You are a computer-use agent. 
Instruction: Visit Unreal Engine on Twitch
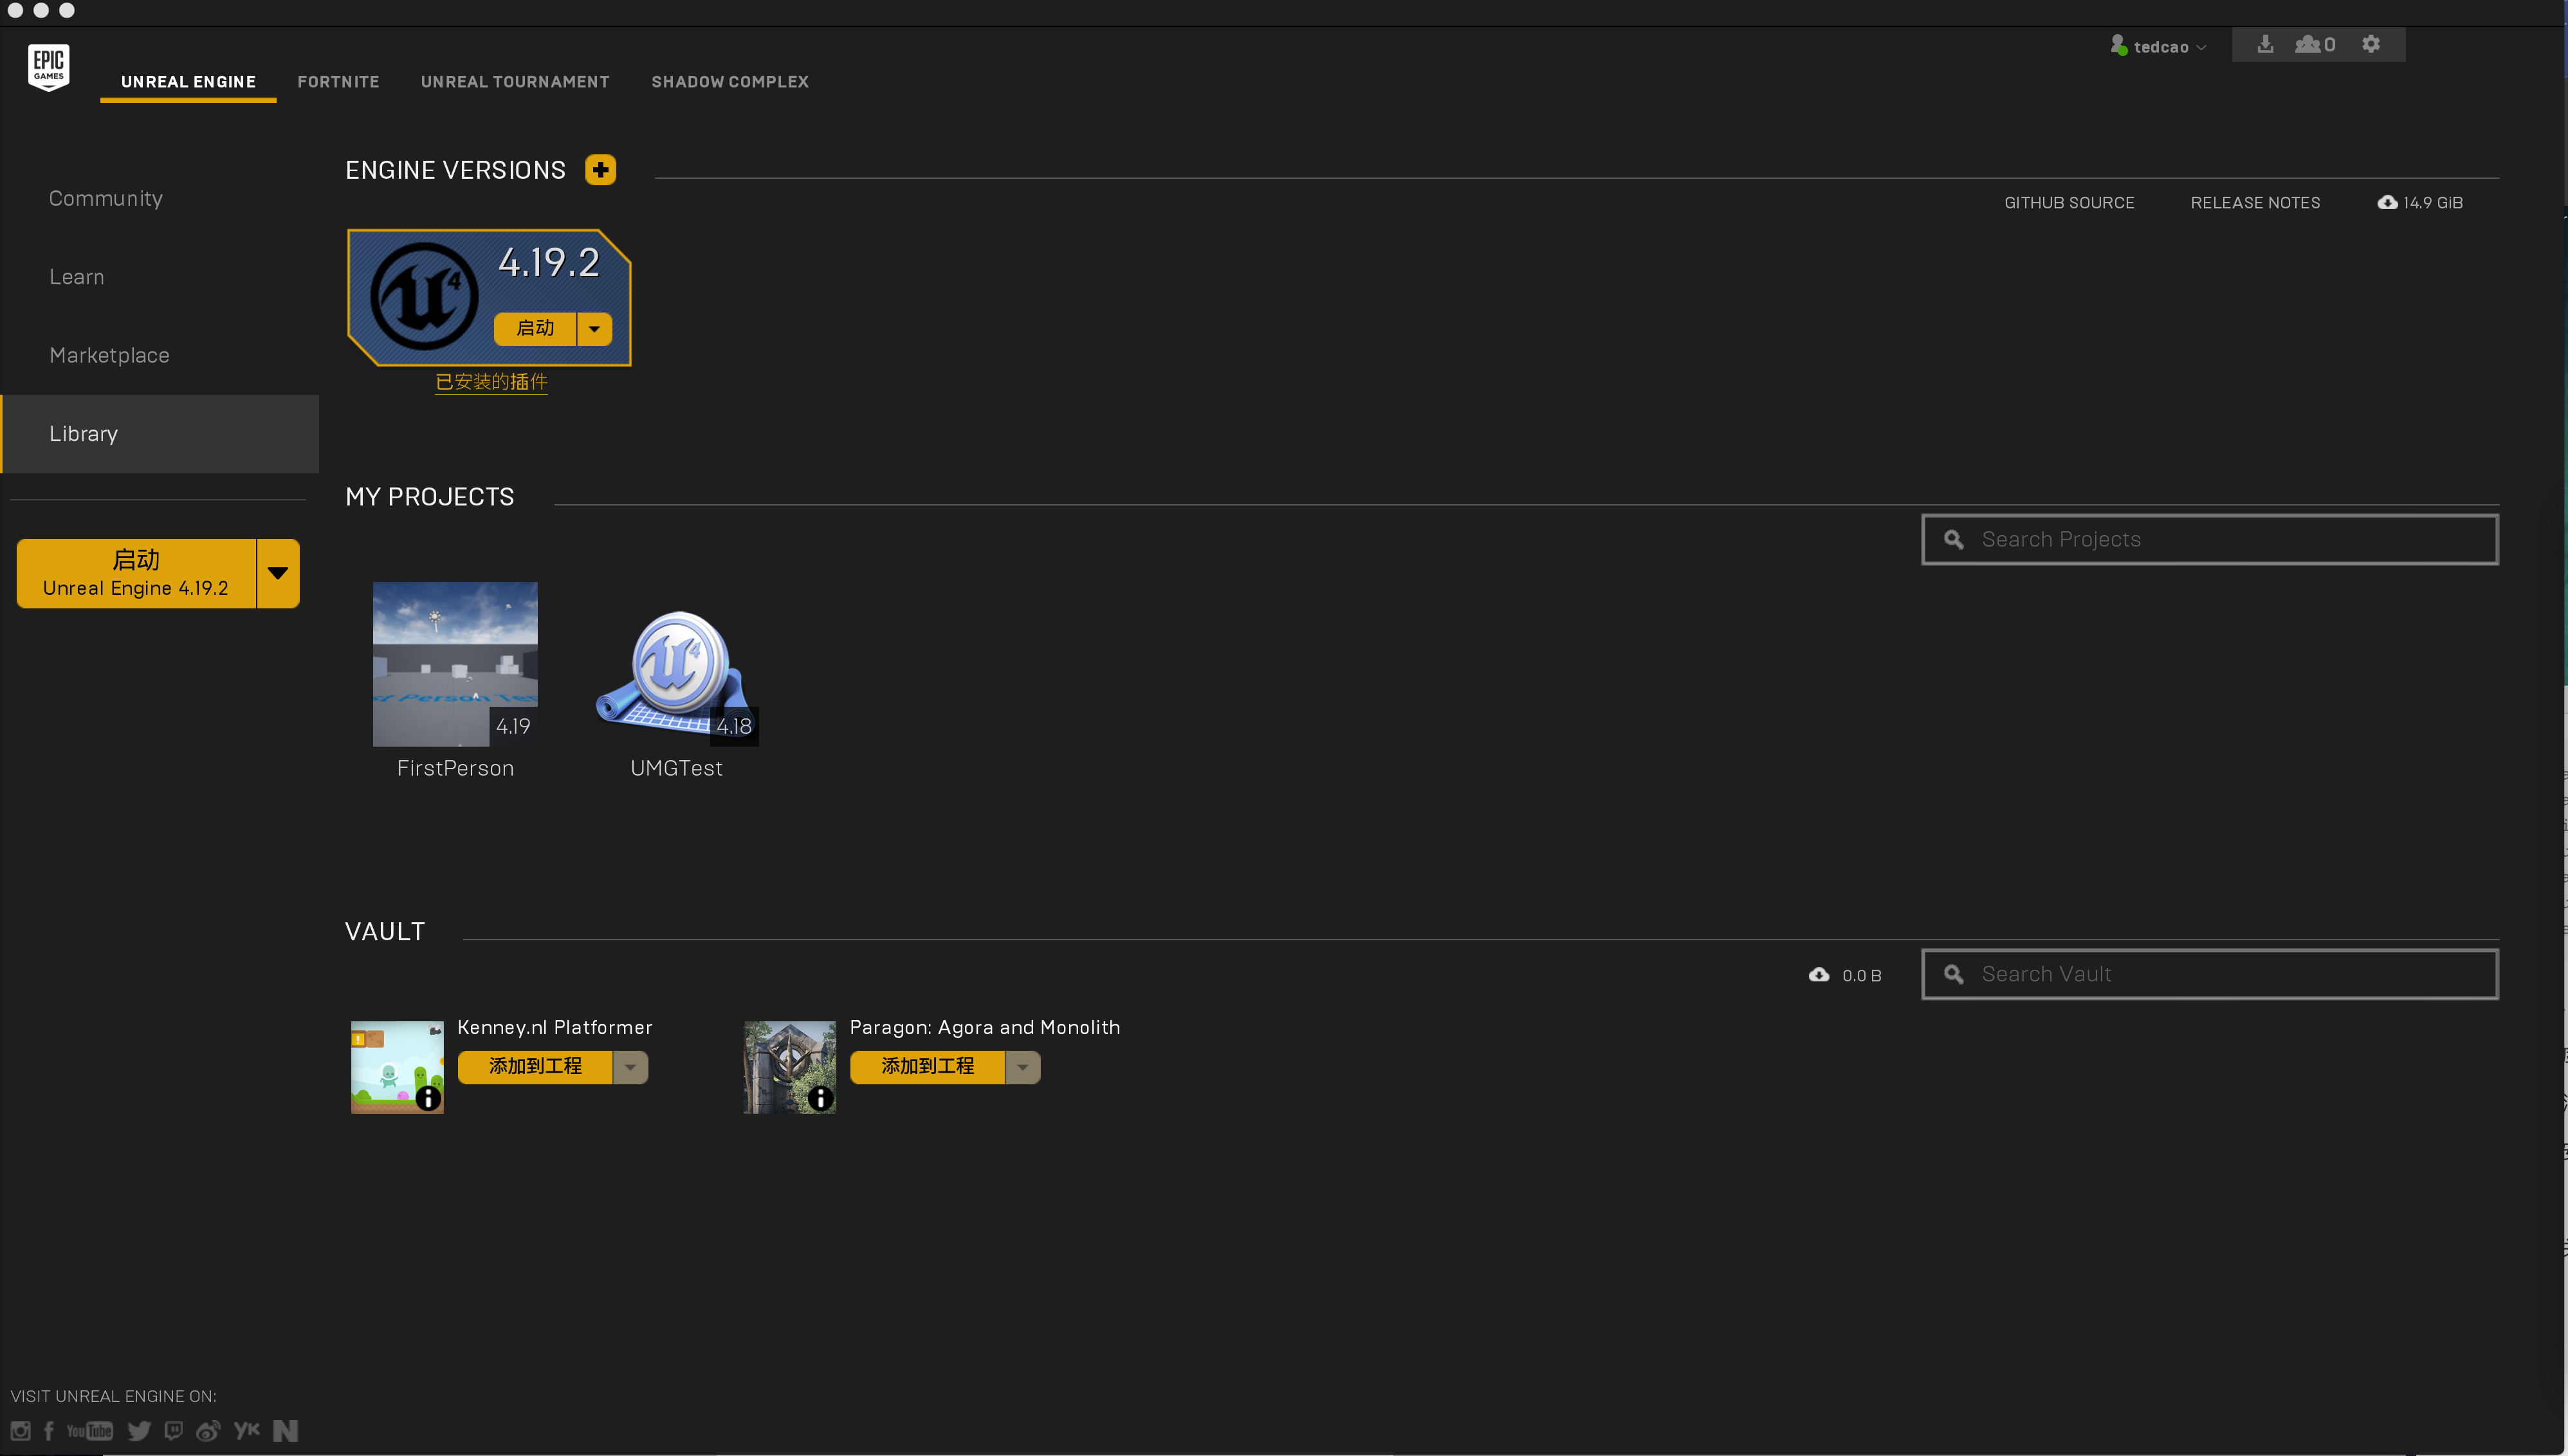[x=174, y=1431]
